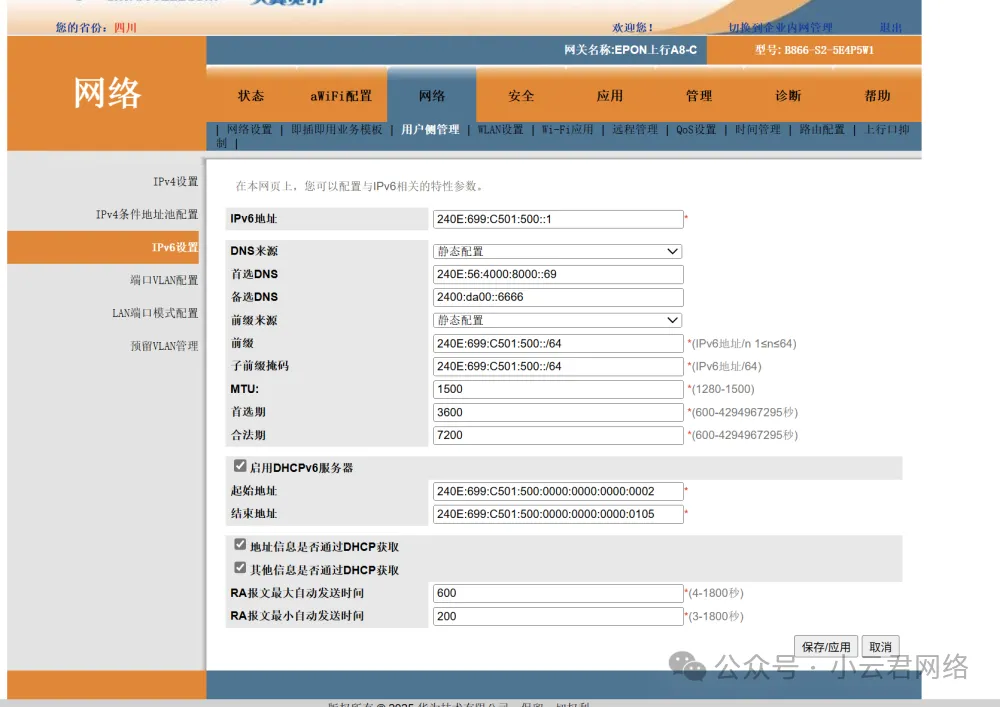Image resolution: width=1000 pixels, height=707 pixels.
Task: Focus the RA报文最小自动发送时间 input
Action: point(558,616)
